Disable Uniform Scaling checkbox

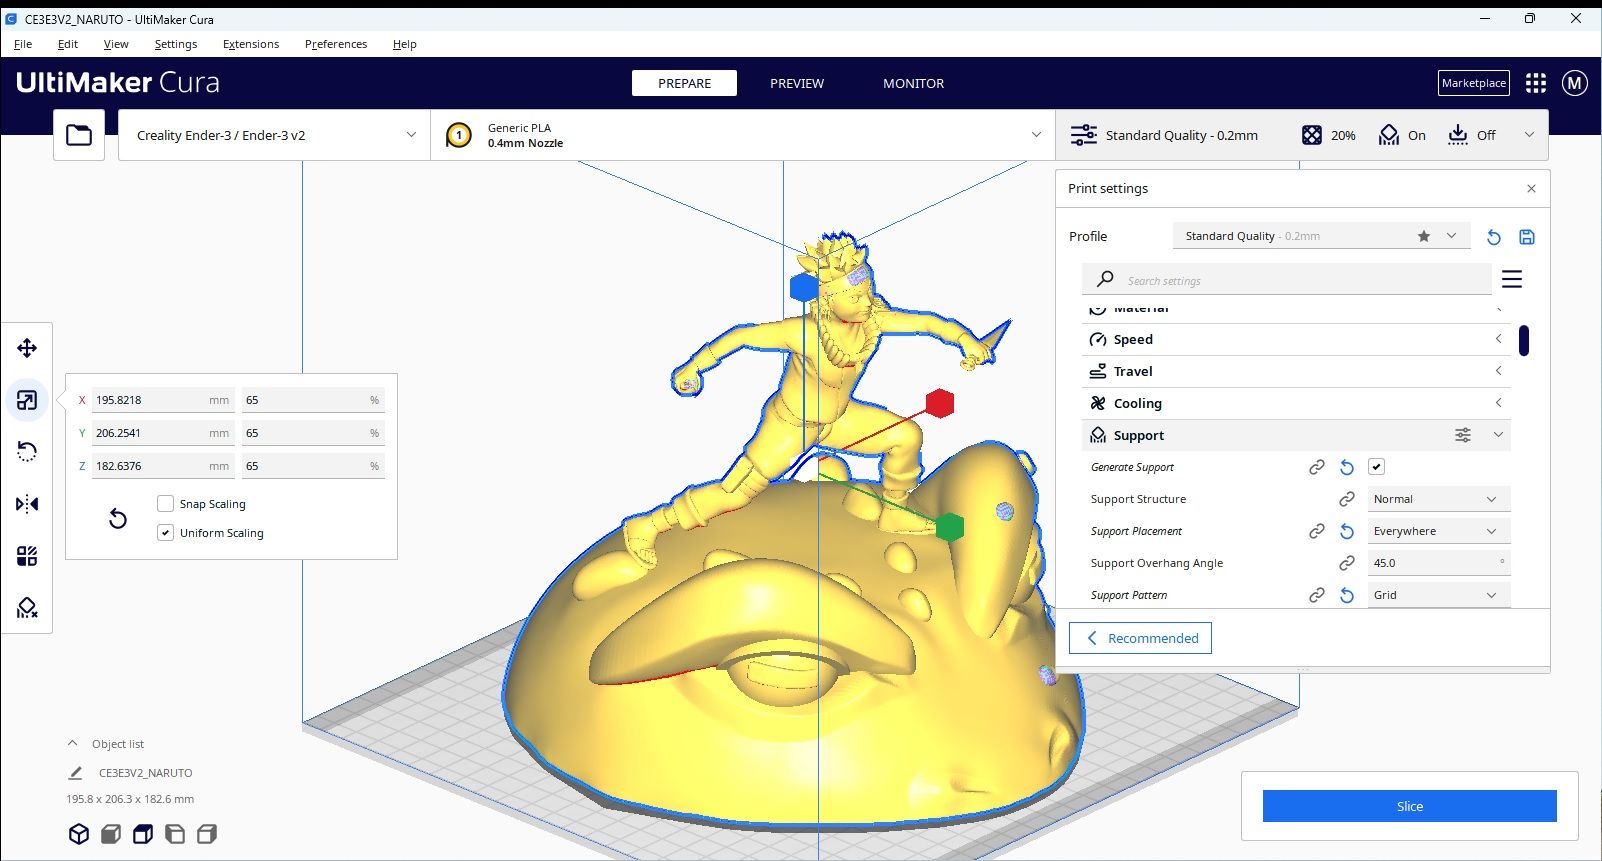166,533
